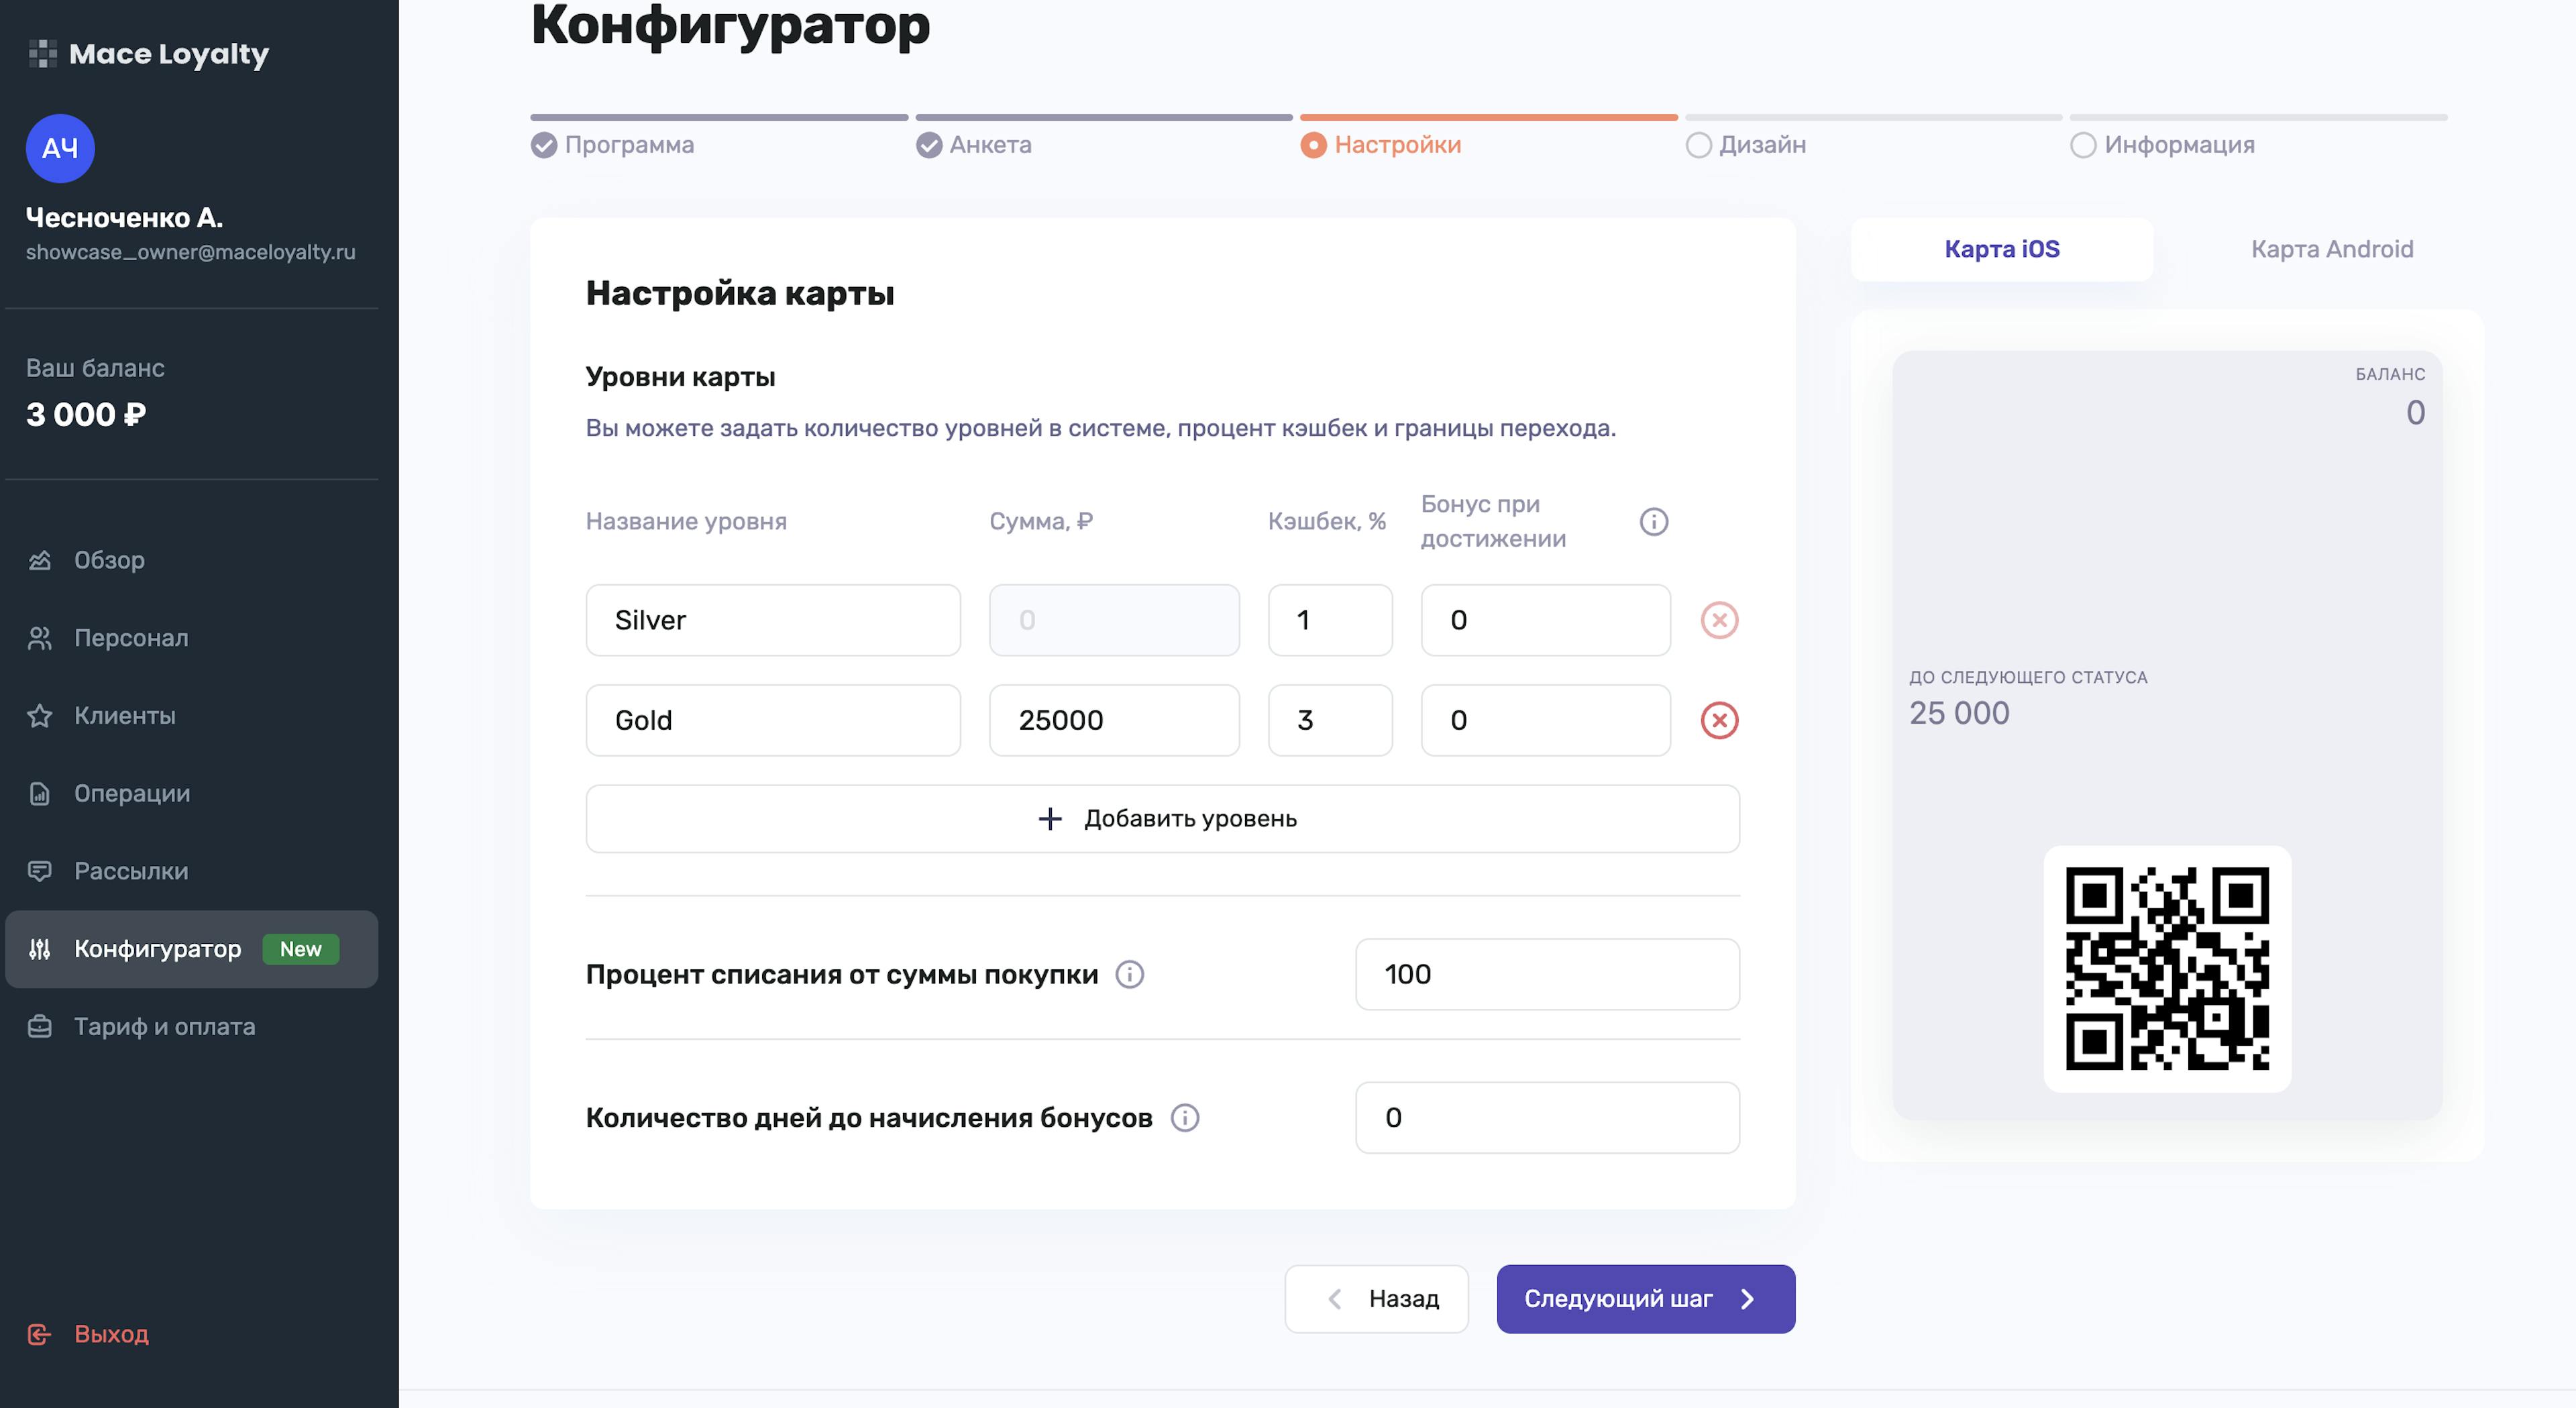
Task: Open Клиенты via the star icon
Action: click(x=40, y=715)
